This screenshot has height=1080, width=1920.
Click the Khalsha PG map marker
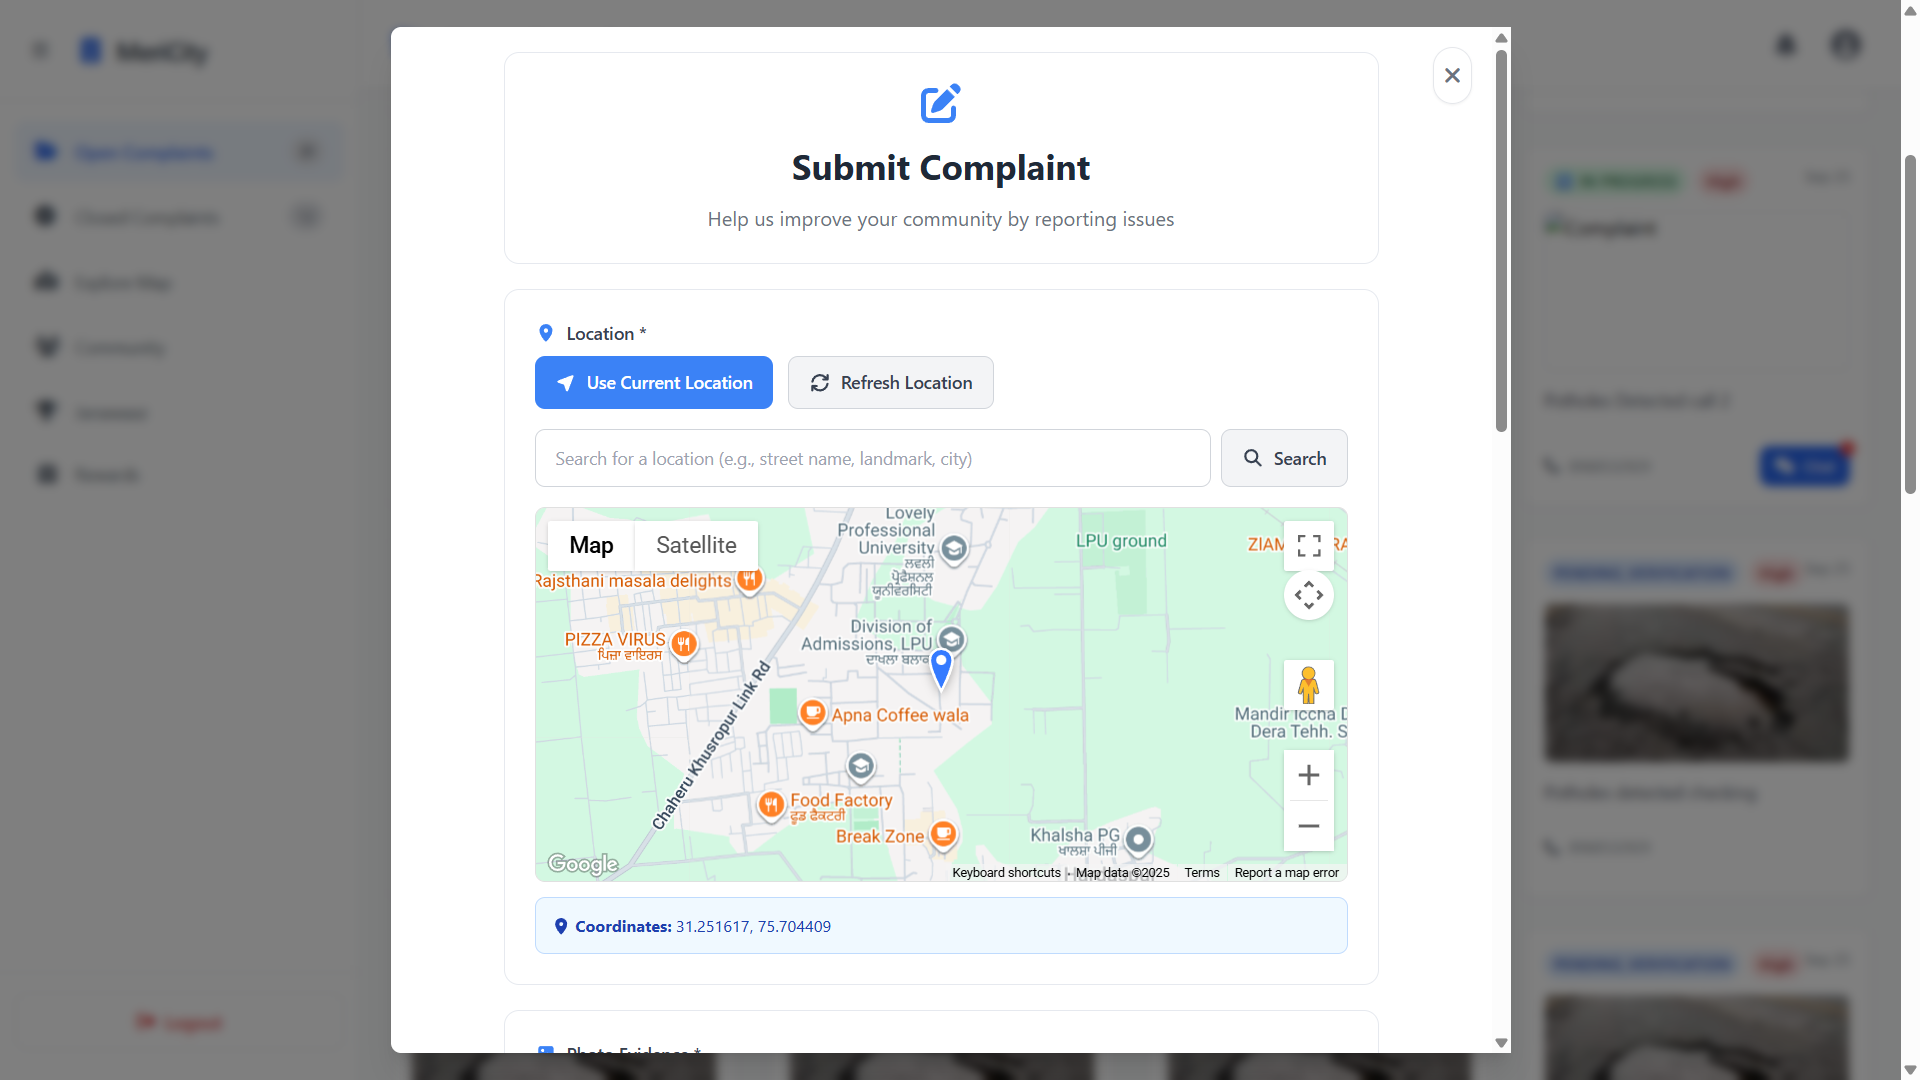(x=1138, y=840)
